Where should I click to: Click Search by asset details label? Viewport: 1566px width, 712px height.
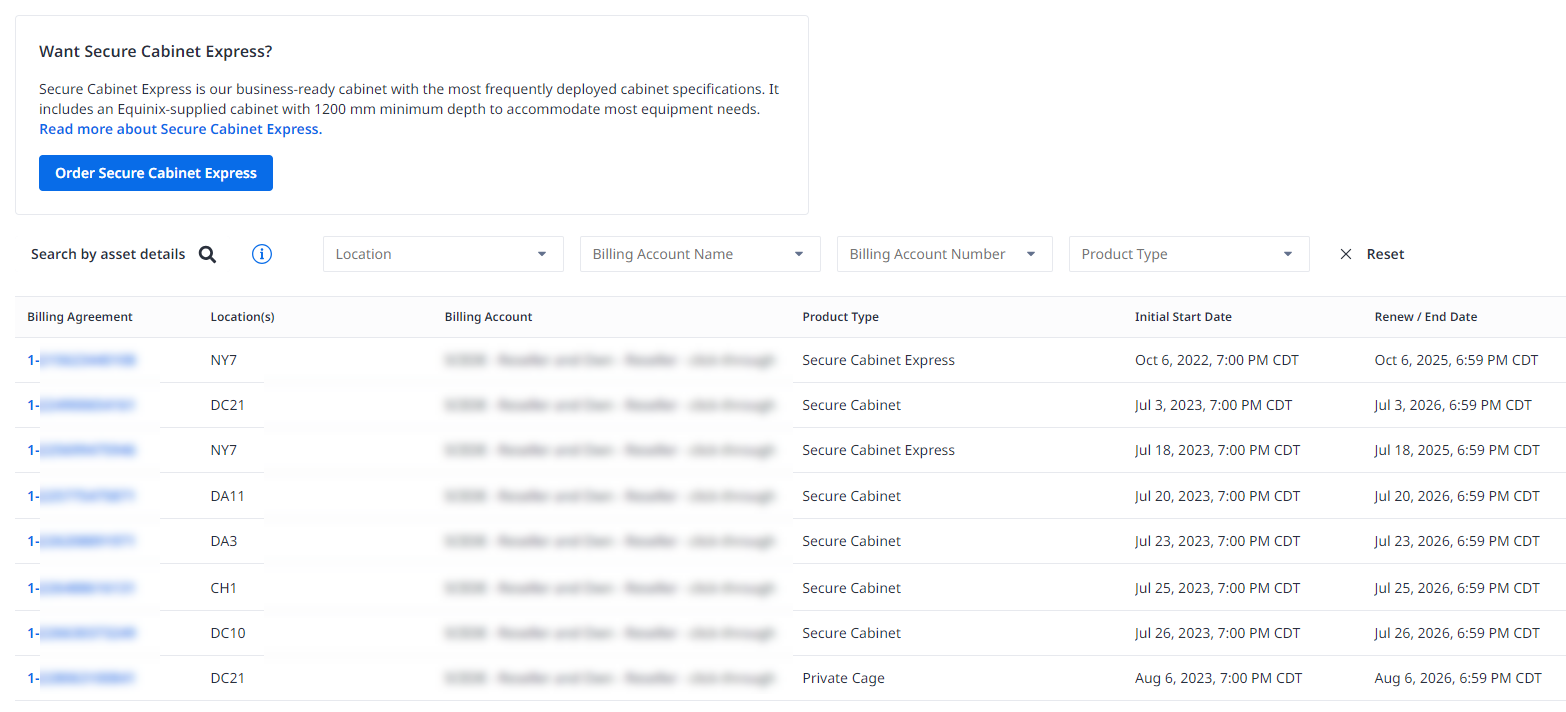(x=108, y=254)
